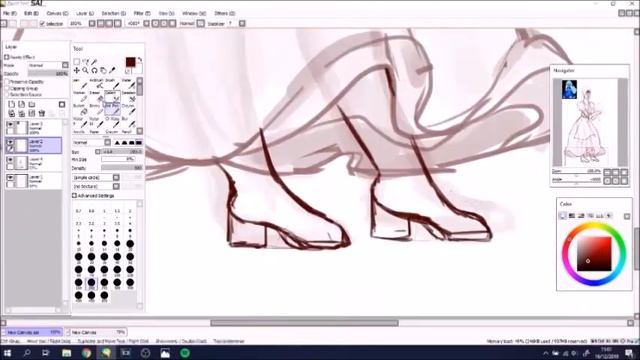Hide the top layer's eye icon
640x360 pixels.
[10, 124]
